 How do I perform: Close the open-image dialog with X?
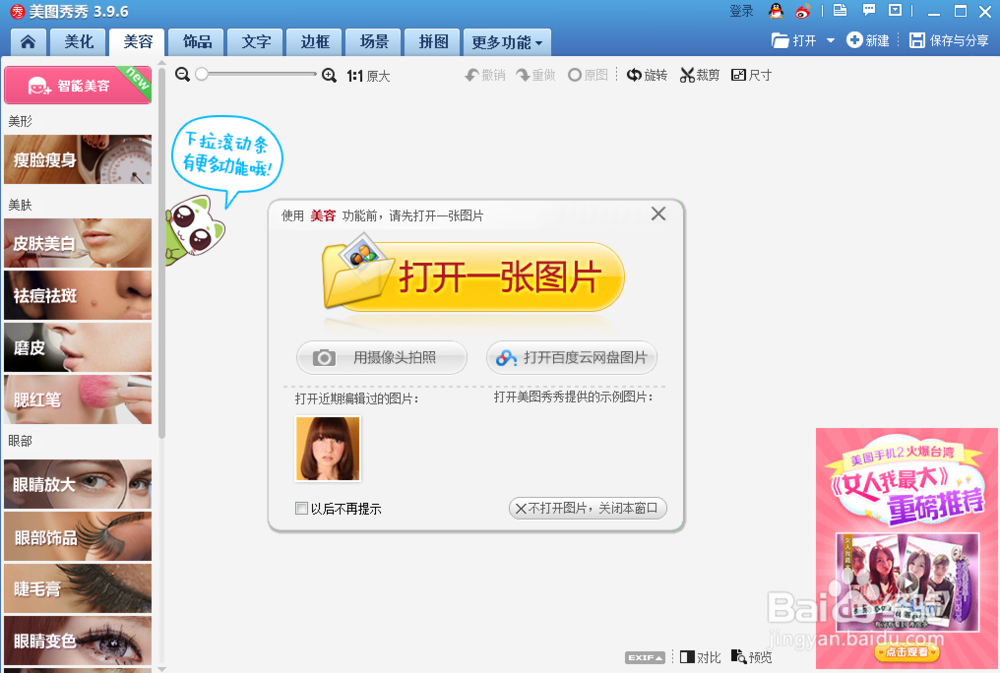[658, 214]
